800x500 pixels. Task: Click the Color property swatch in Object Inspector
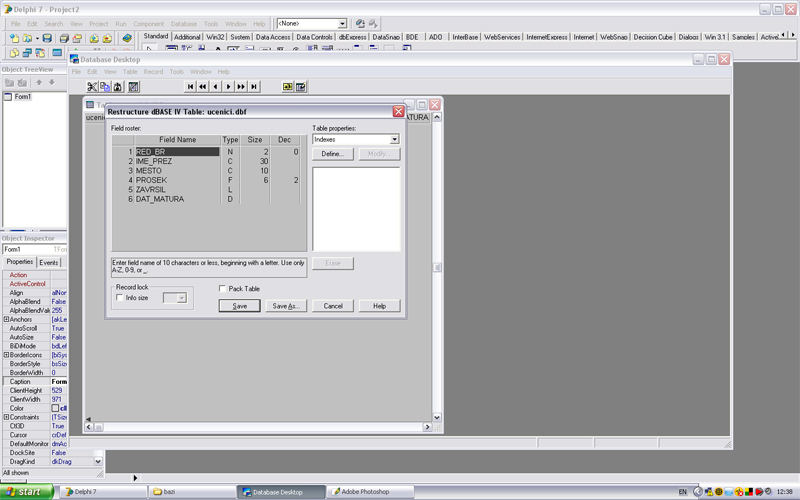pyautogui.click(x=55, y=408)
